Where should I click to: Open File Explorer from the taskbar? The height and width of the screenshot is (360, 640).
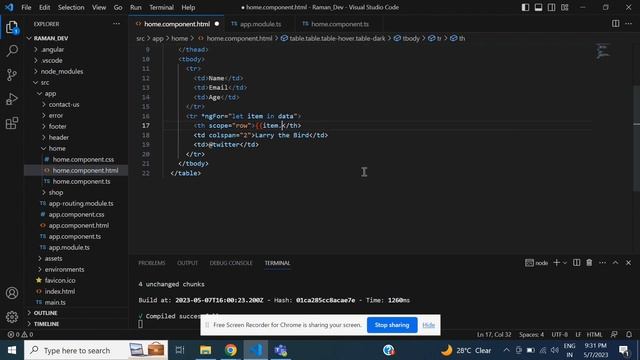tap(205, 350)
